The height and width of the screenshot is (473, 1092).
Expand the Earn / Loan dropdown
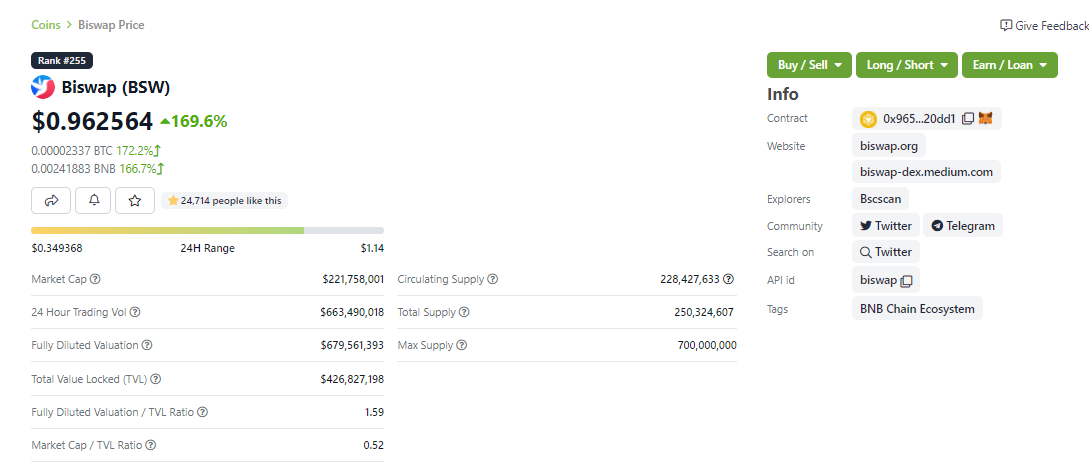coord(1010,65)
